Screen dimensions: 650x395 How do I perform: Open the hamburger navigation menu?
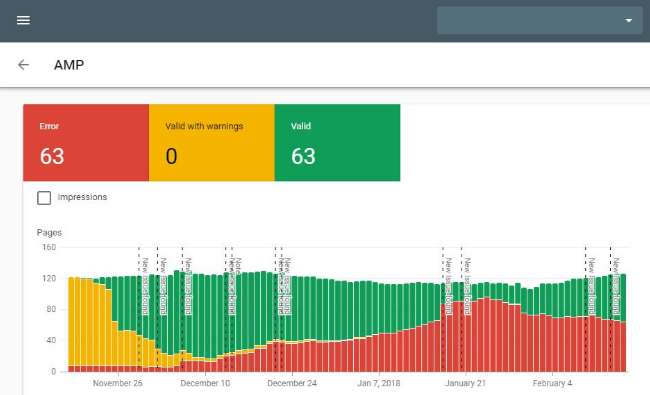(x=23, y=20)
